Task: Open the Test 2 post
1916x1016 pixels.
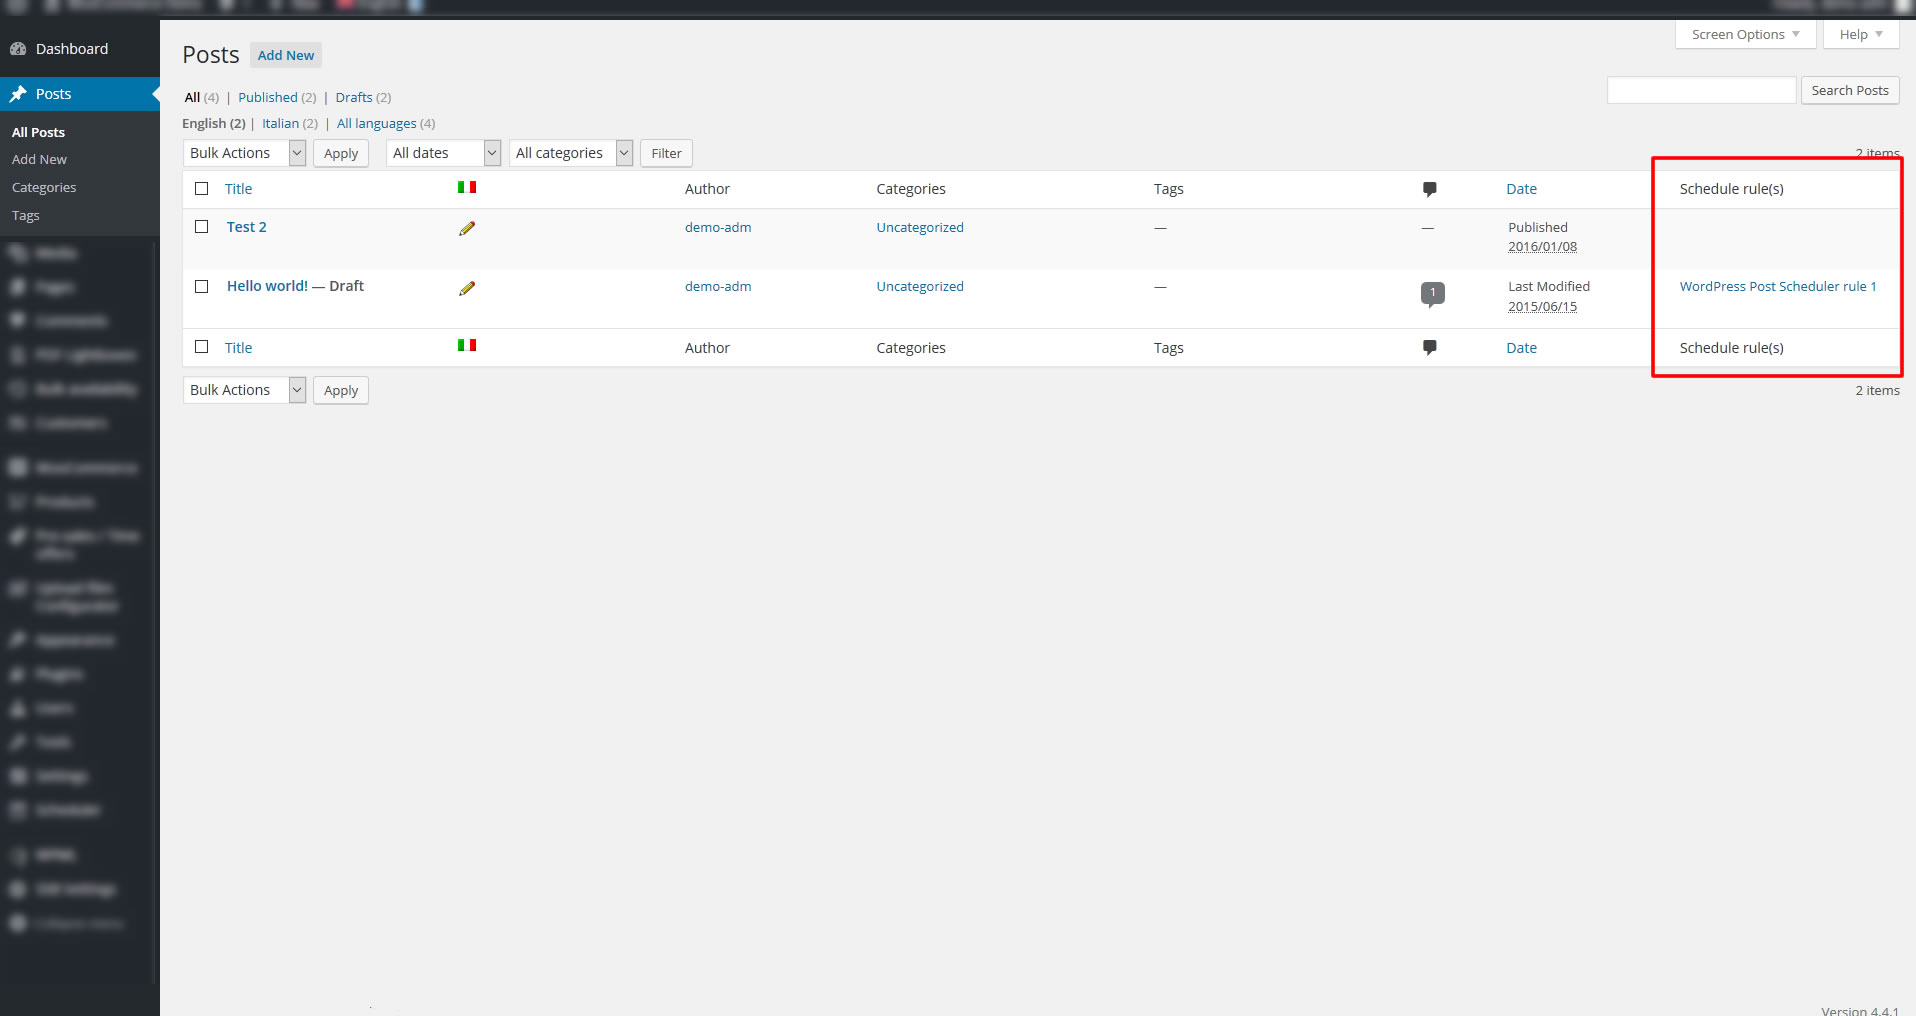Action: (x=246, y=227)
